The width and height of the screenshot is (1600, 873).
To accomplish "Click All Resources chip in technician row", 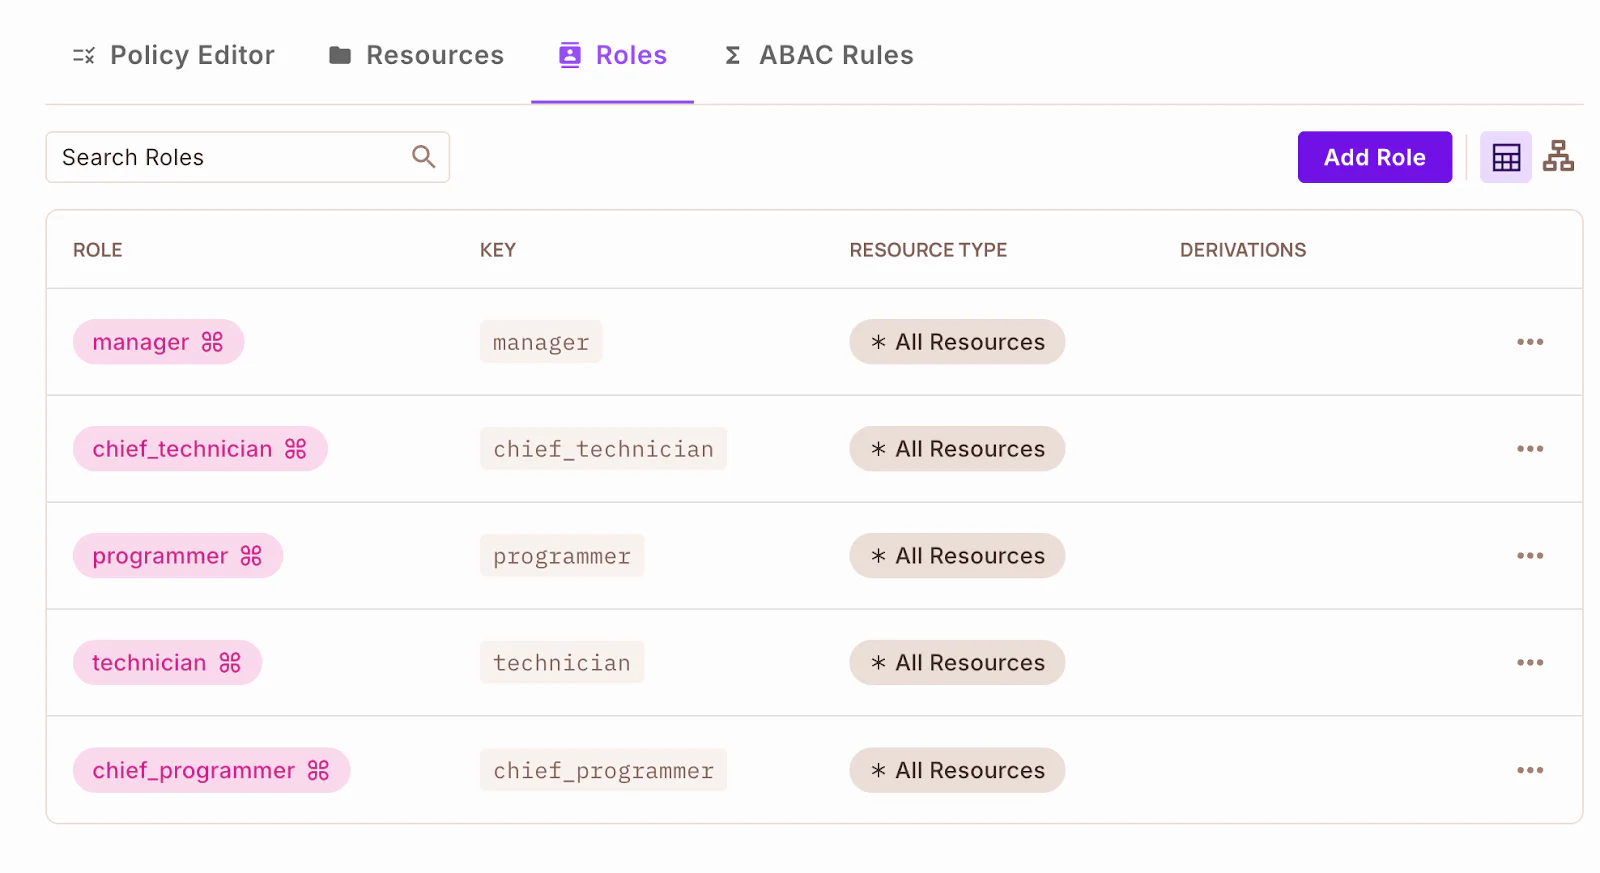I will pos(957,663).
